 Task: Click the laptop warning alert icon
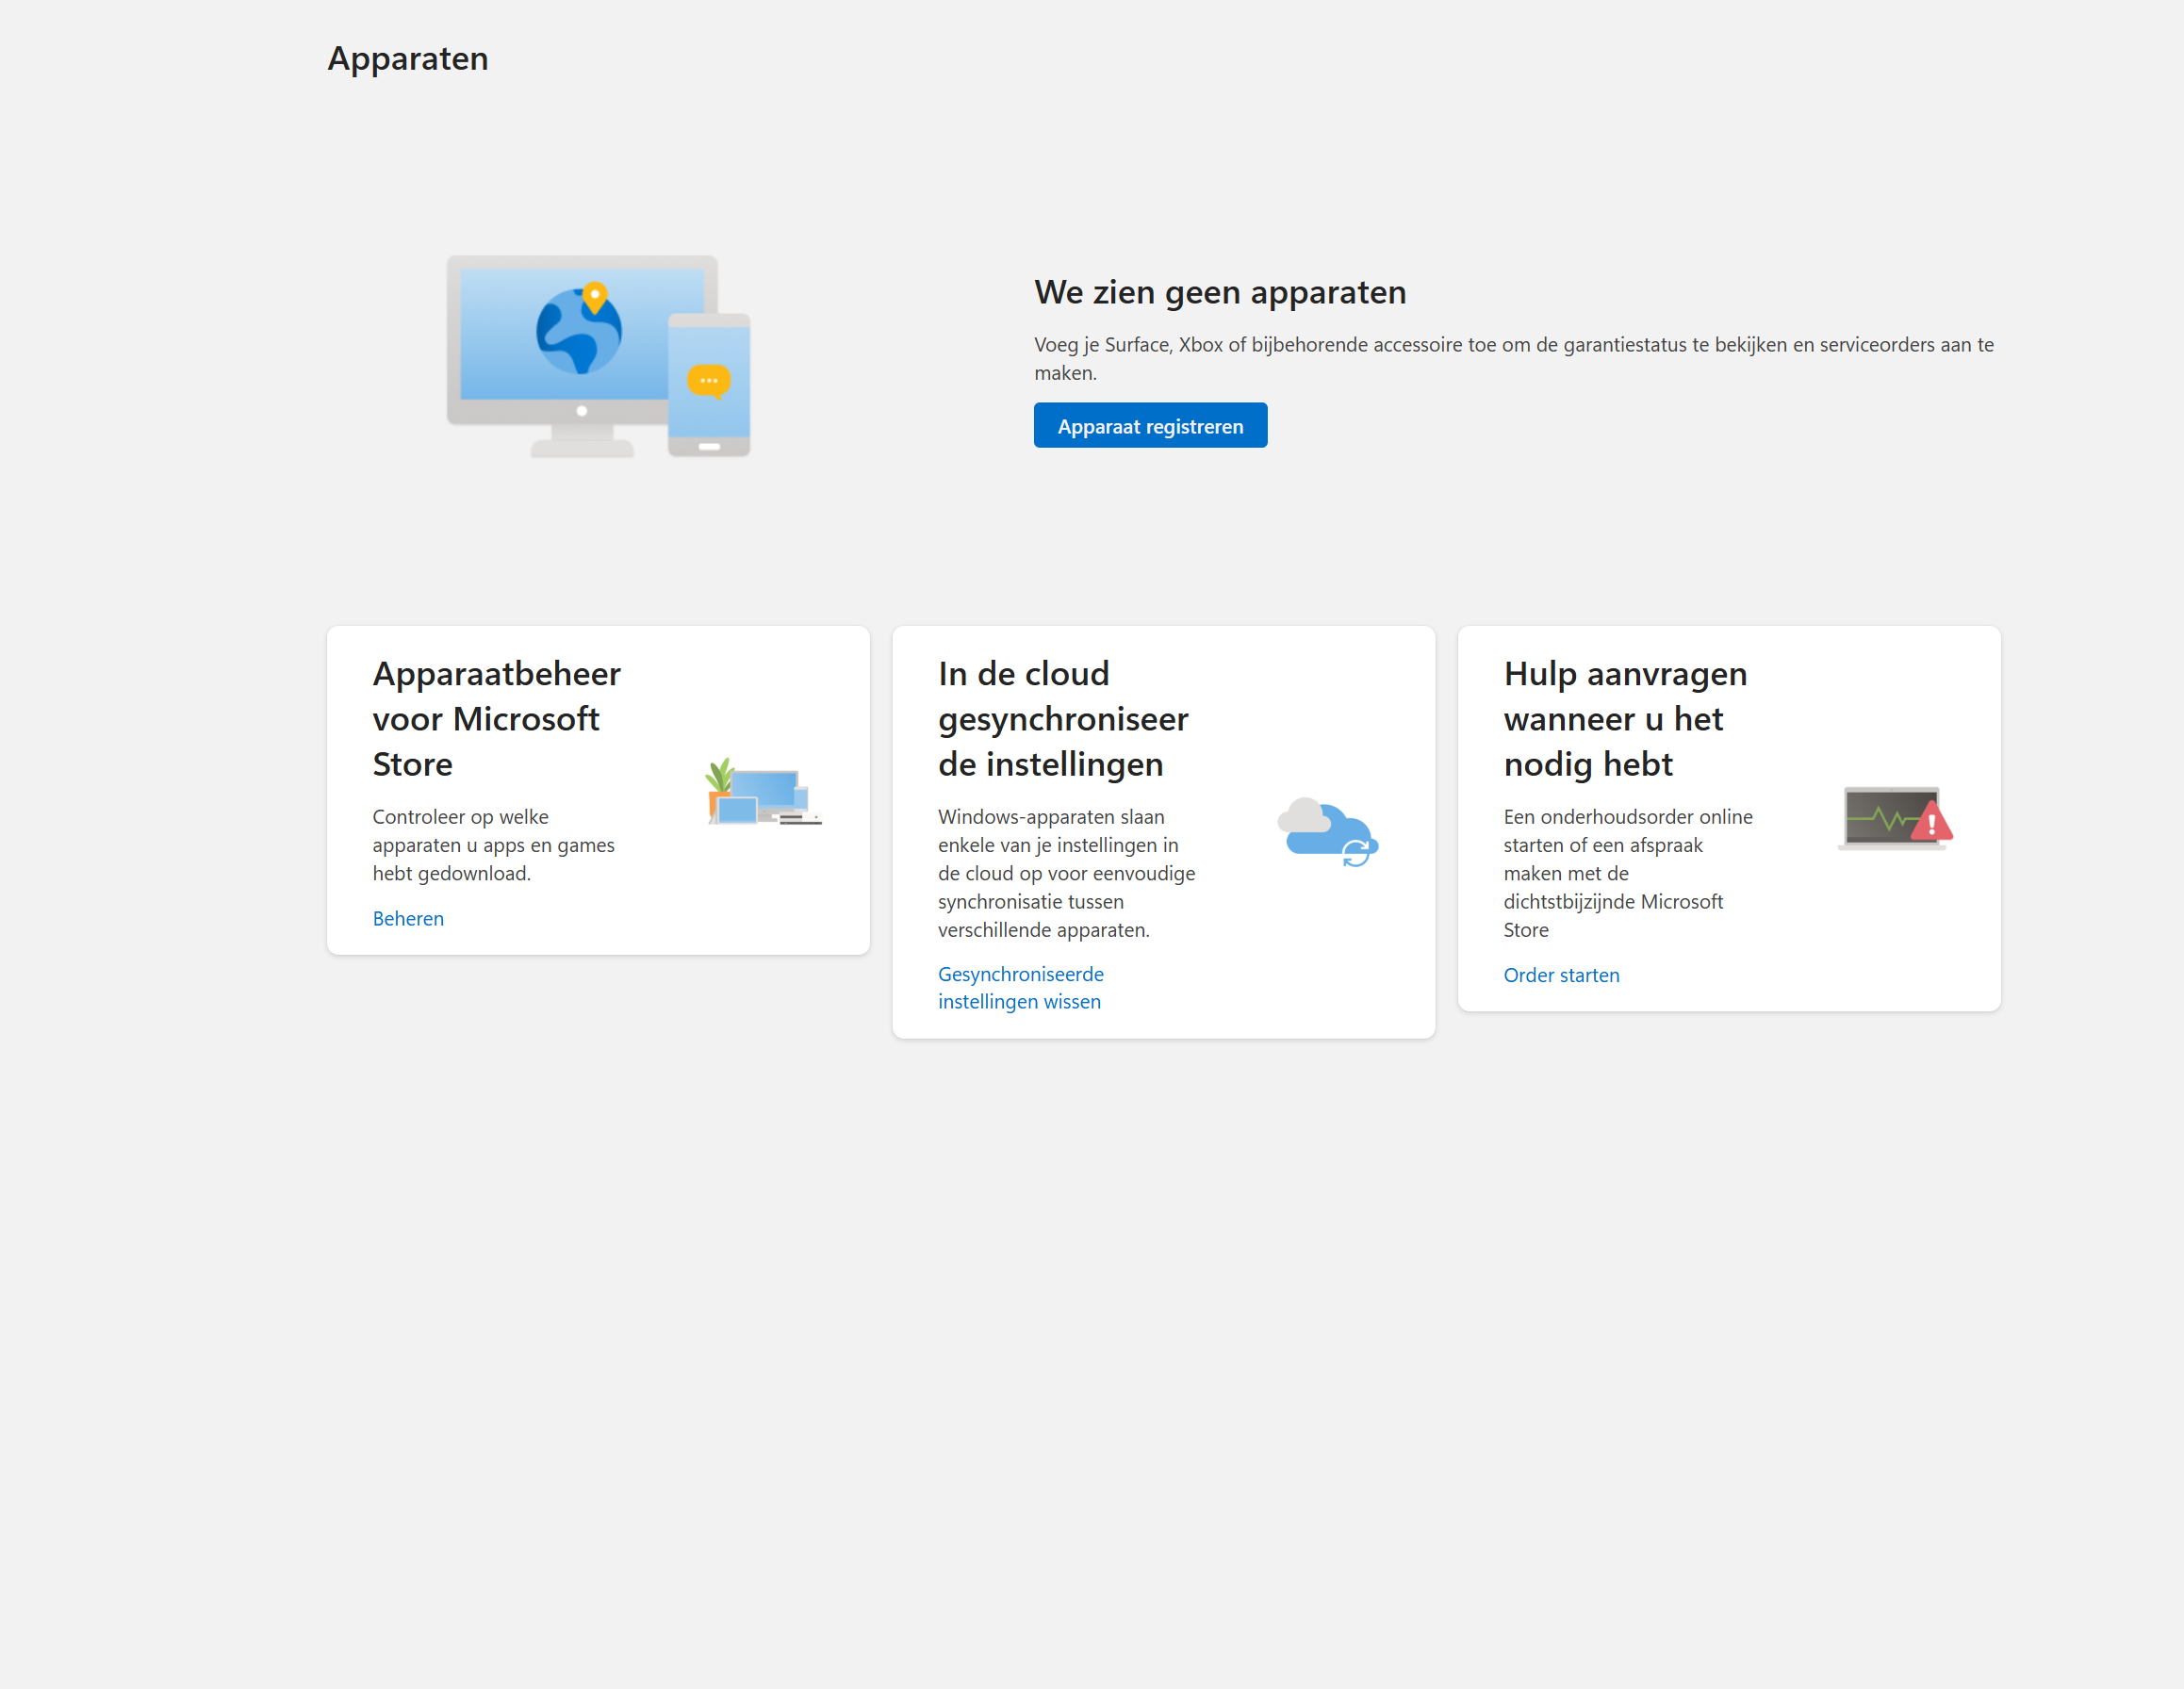(x=1895, y=818)
